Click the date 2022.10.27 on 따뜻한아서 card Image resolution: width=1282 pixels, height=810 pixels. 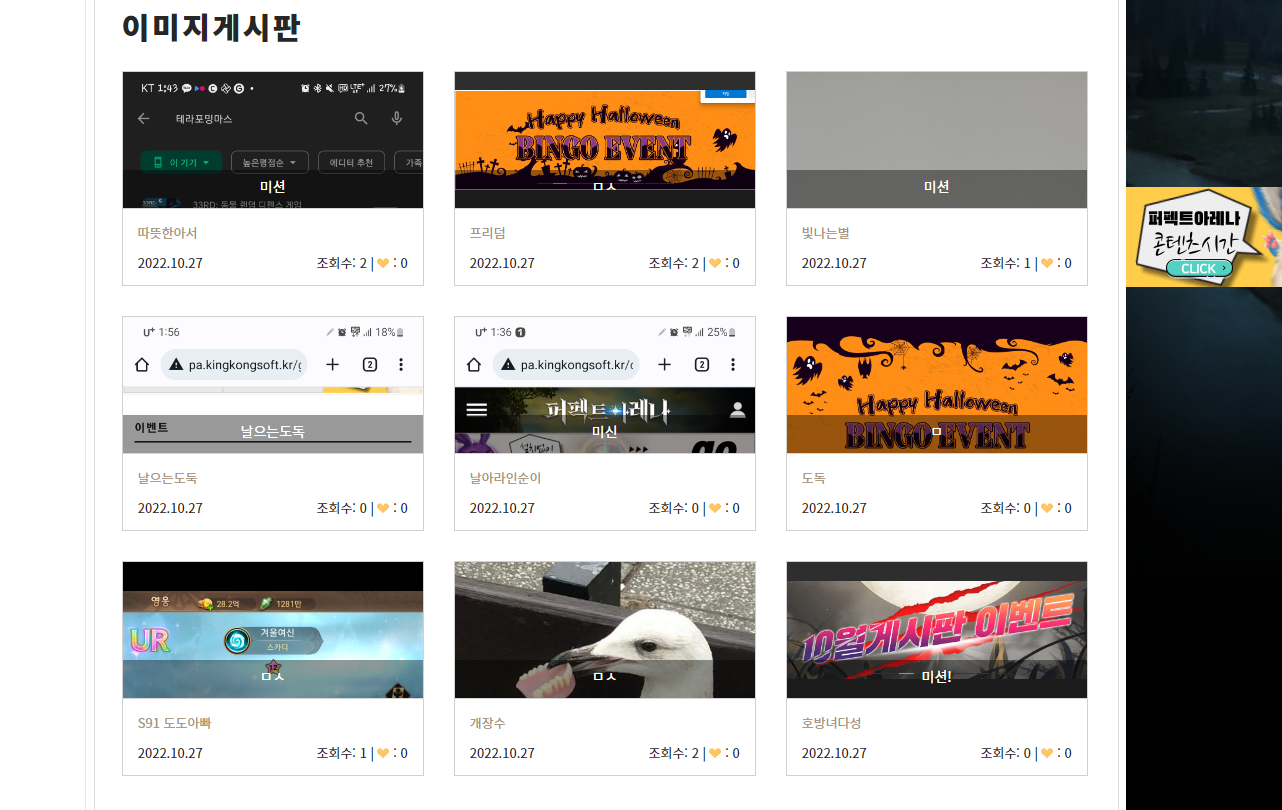pos(170,263)
